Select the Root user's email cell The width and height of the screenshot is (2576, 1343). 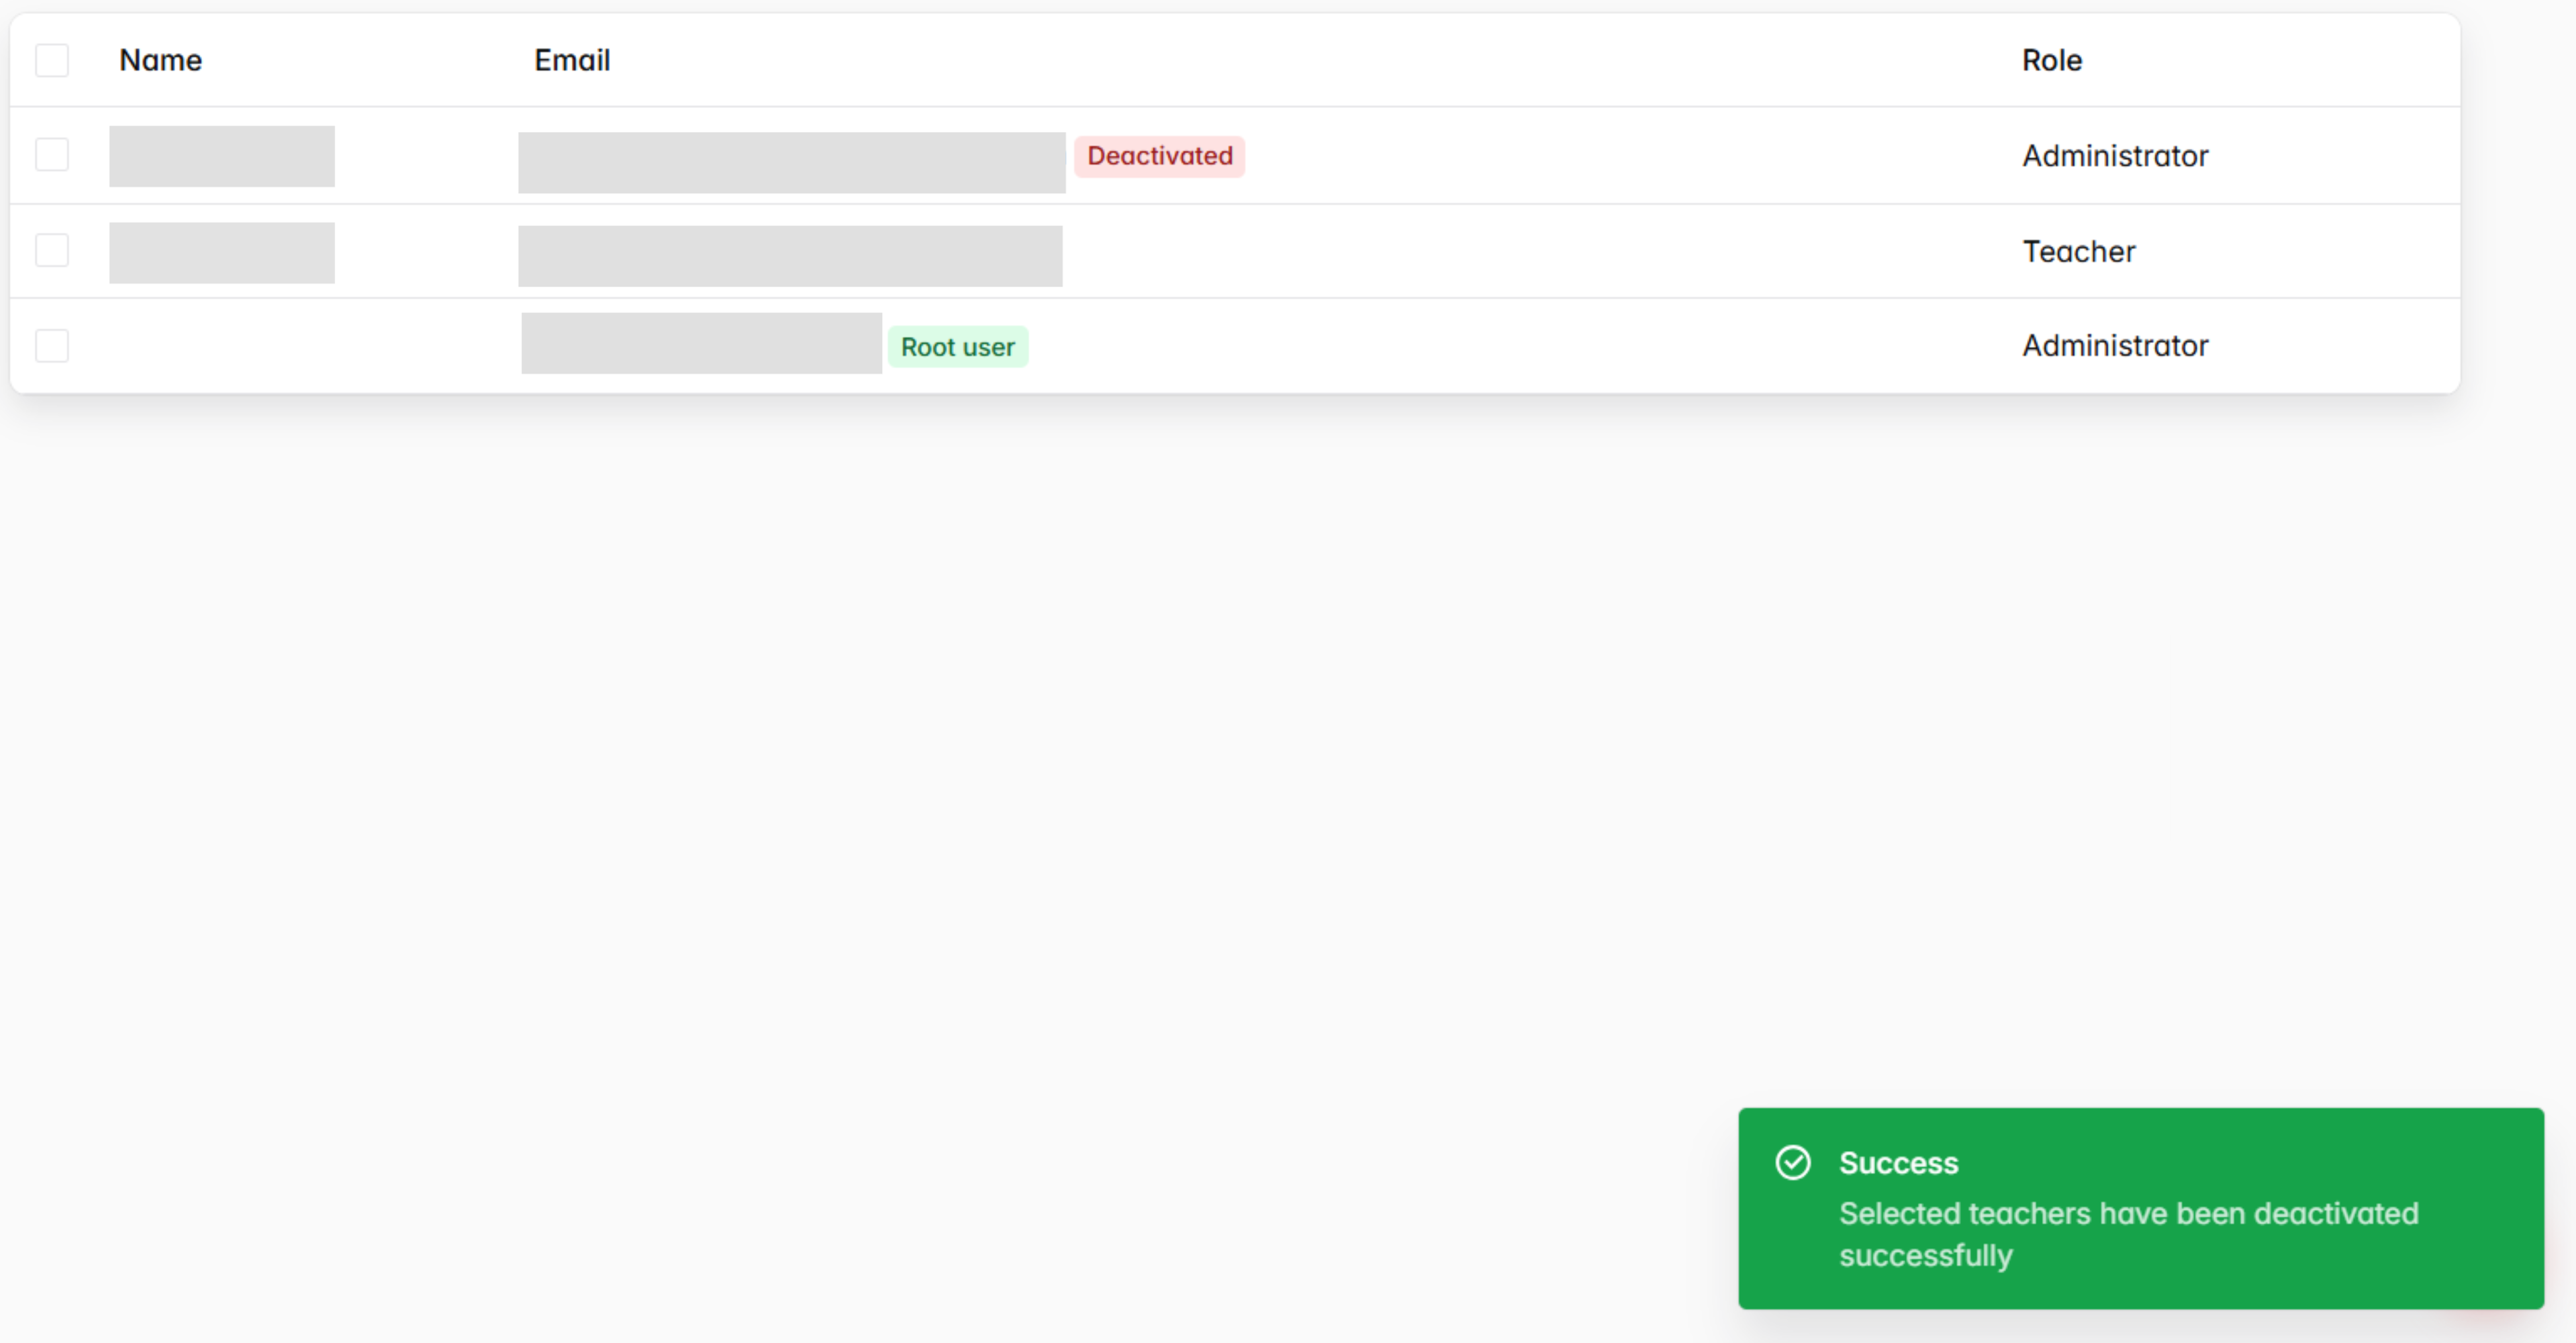click(701, 343)
